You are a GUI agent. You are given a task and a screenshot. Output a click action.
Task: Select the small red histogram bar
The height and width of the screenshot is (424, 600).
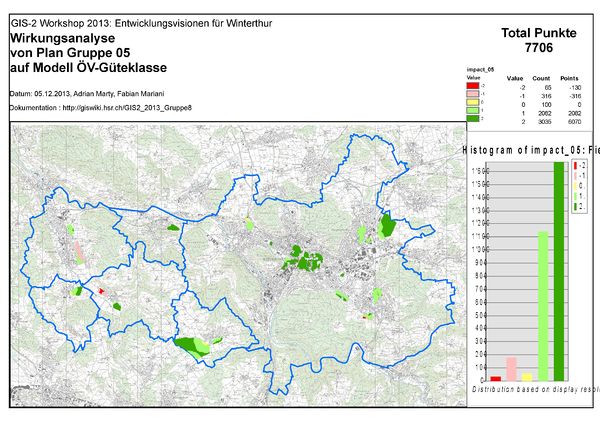496,379
